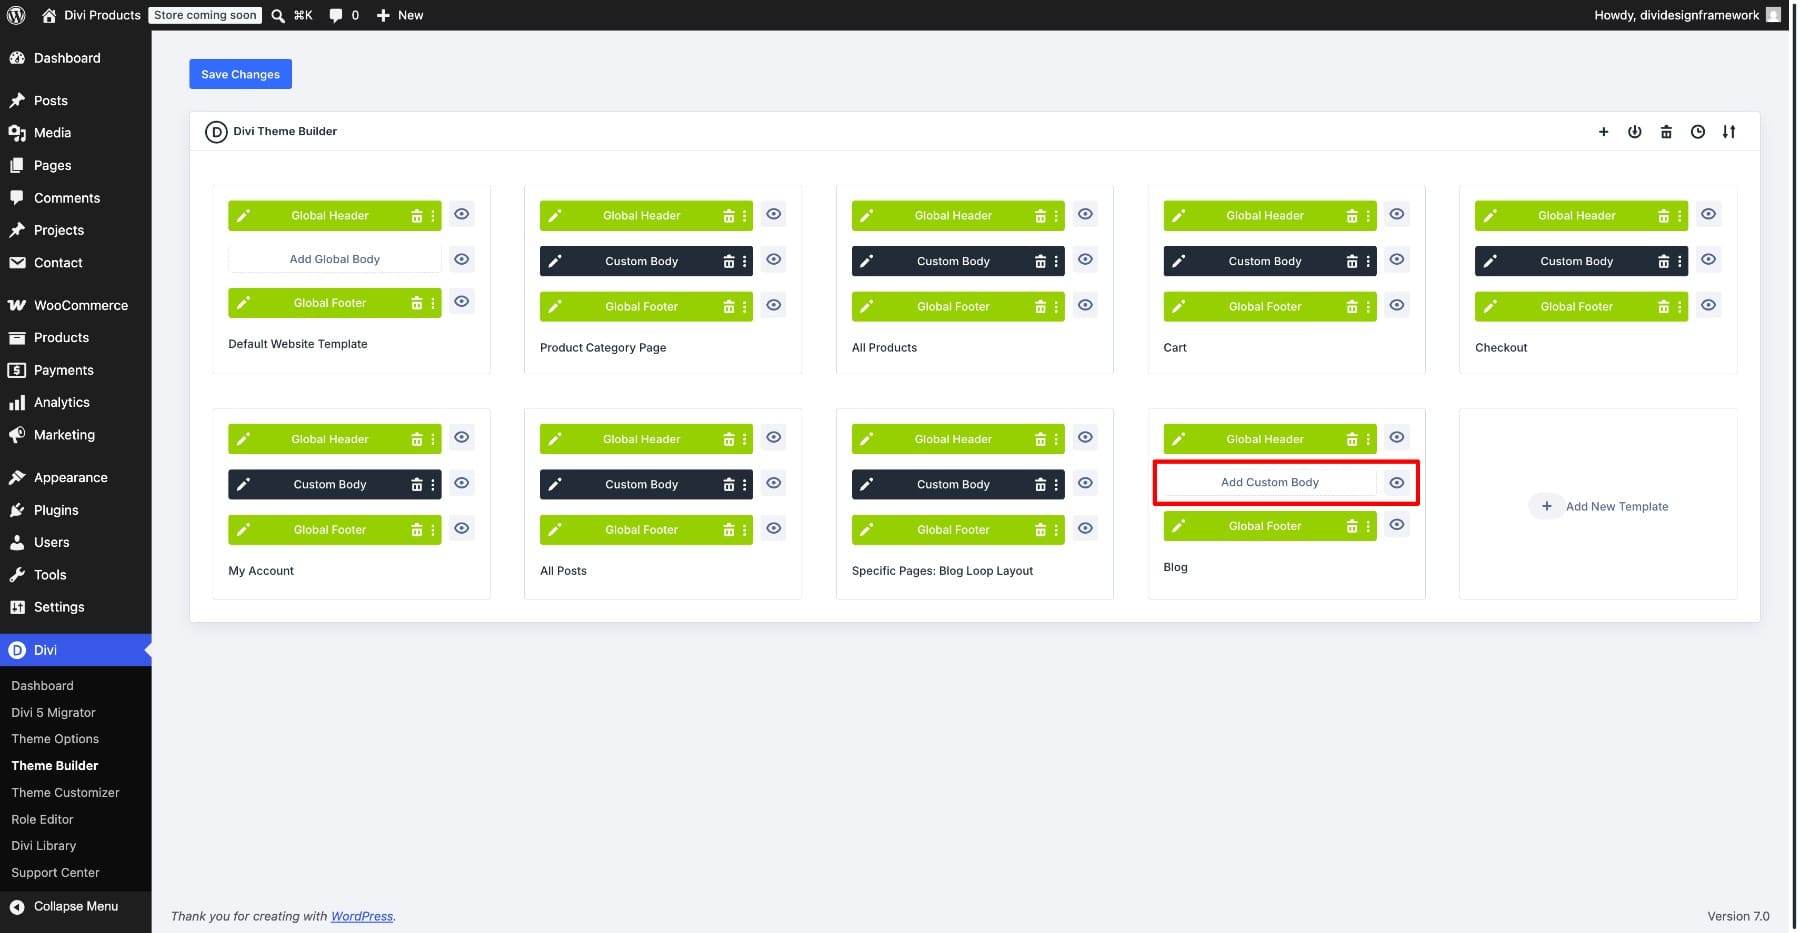Edit Global Header of Default Website Template

tap(243, 215)
